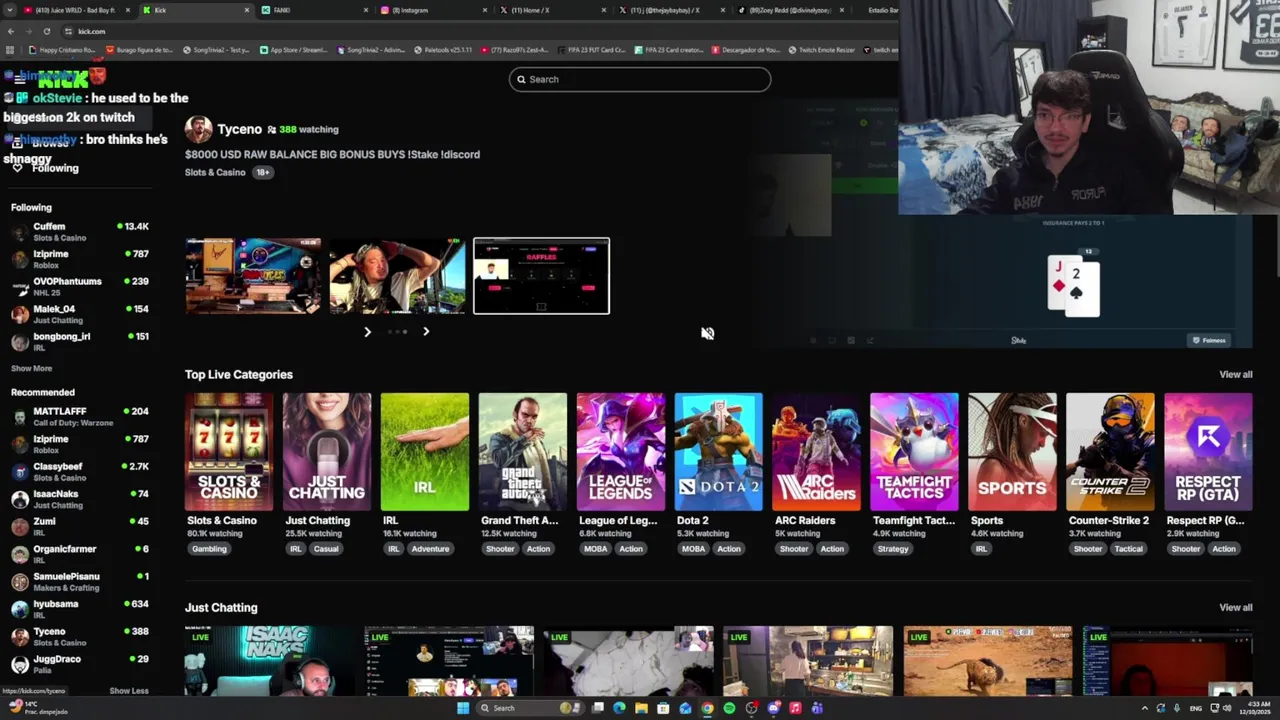Screen dimensions: 1280x720
Task: Open File Explorer from the taskbar
Action: tap(641, 708)
